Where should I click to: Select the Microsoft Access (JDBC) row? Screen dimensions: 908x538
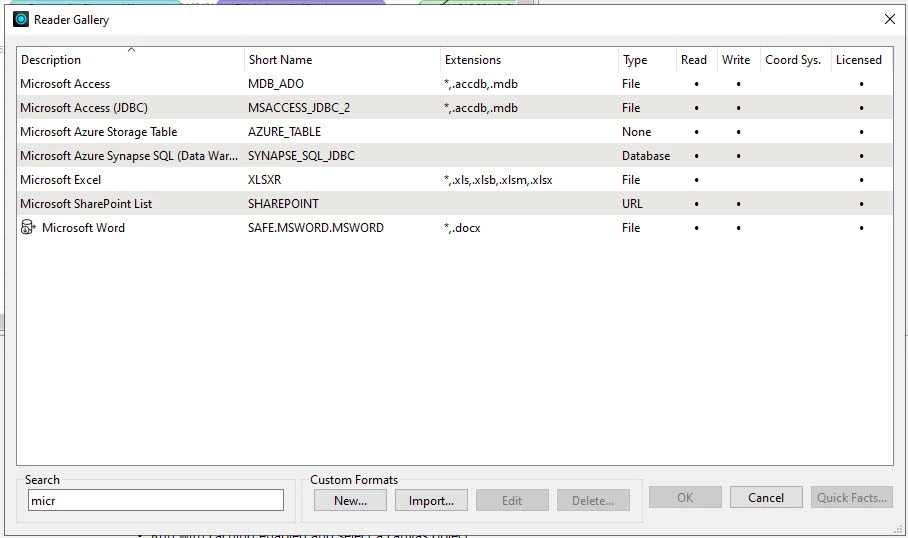[455, 108]
